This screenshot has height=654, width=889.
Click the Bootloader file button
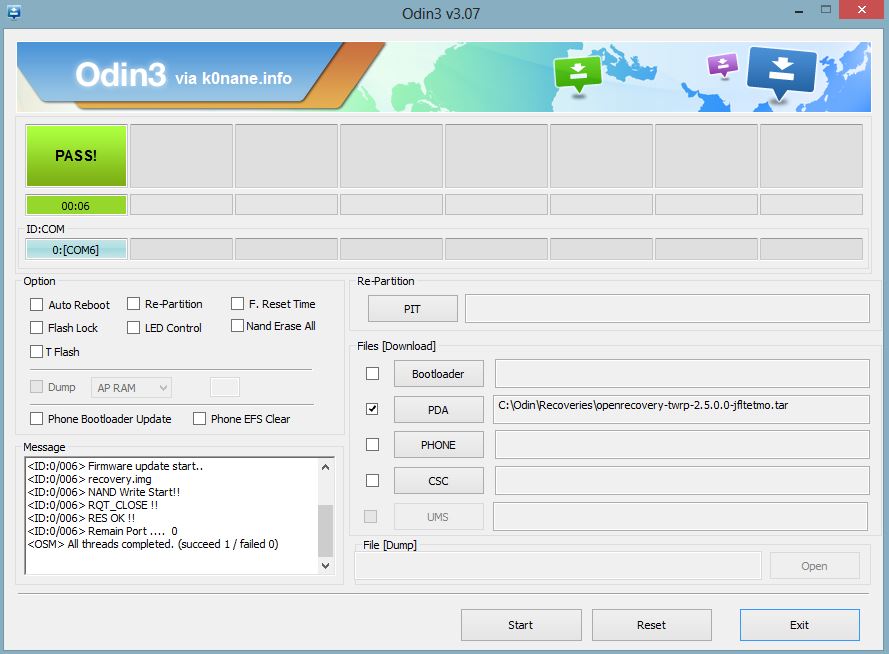click(x=438, y=374)
